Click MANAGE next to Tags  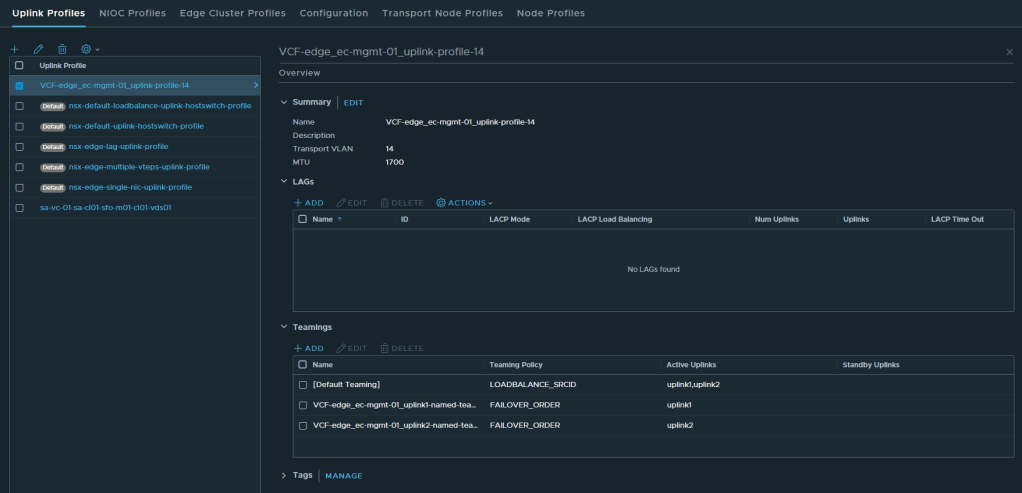[x=344, y=476]
